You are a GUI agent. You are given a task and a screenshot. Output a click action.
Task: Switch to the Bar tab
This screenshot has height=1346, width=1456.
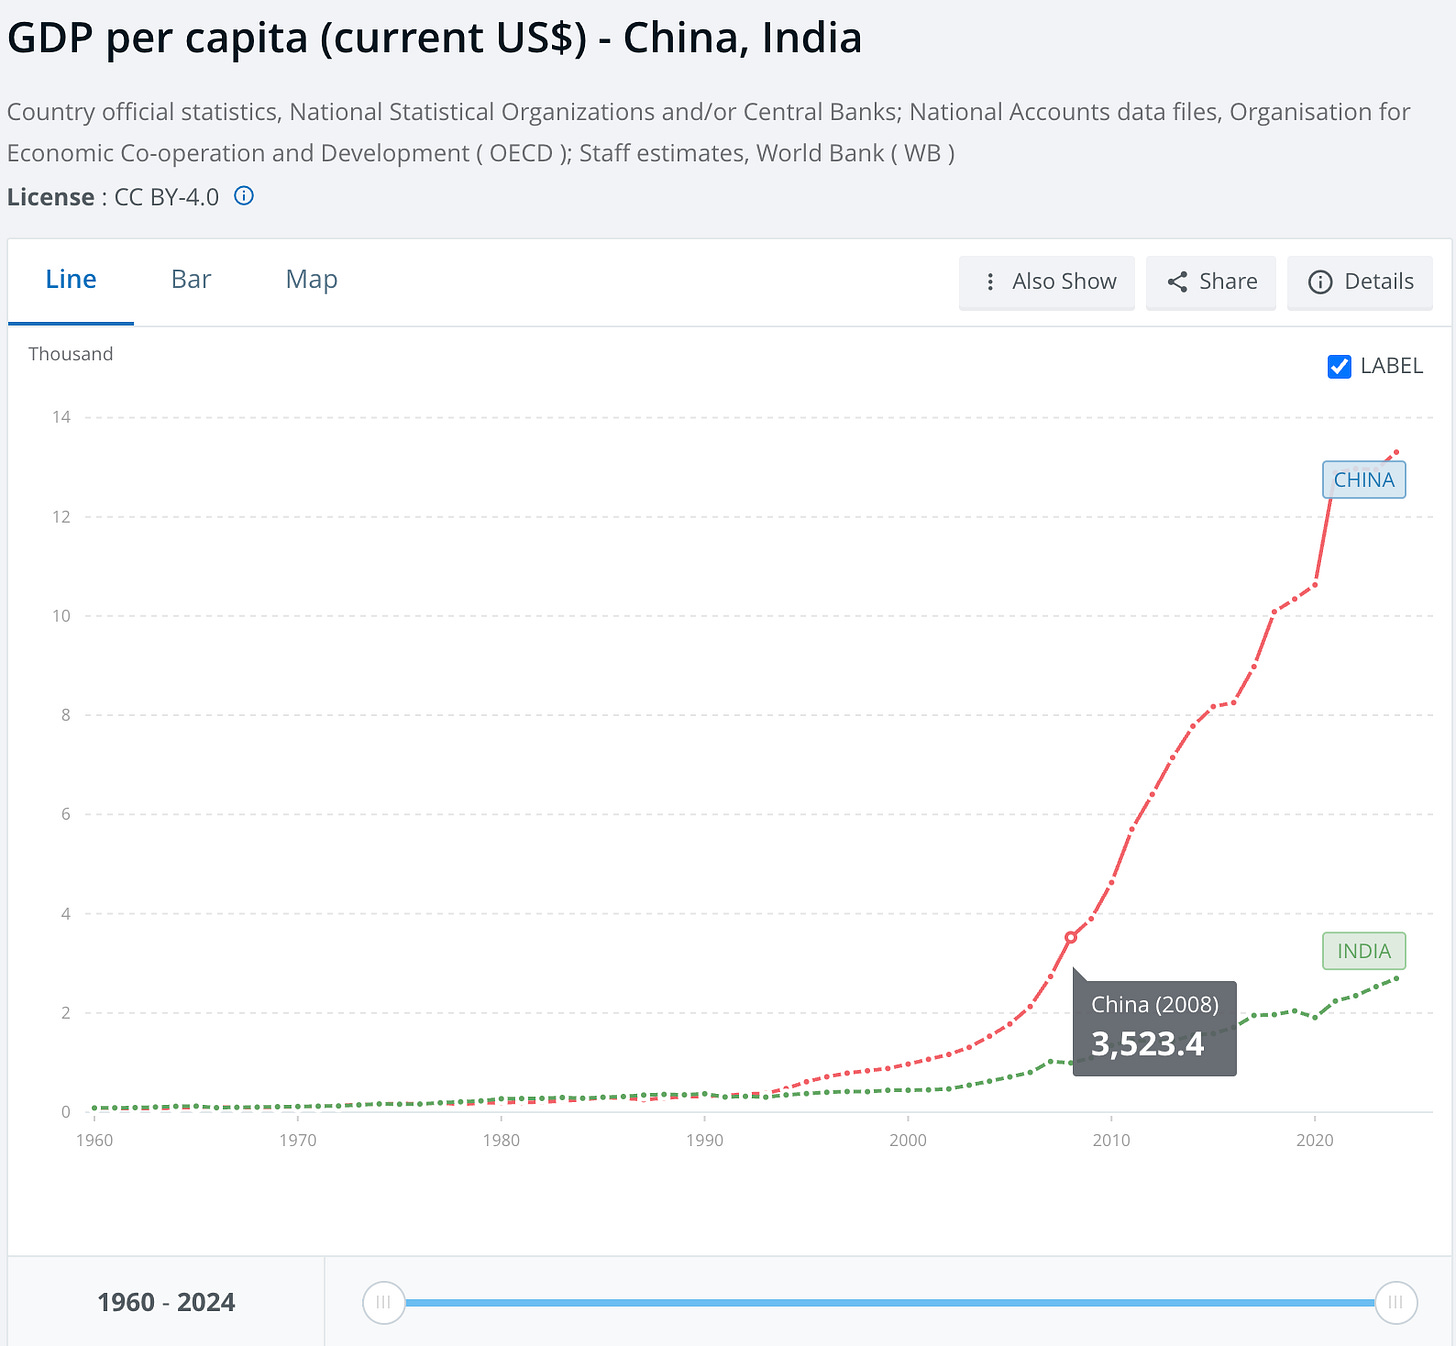tap(191, 279)
